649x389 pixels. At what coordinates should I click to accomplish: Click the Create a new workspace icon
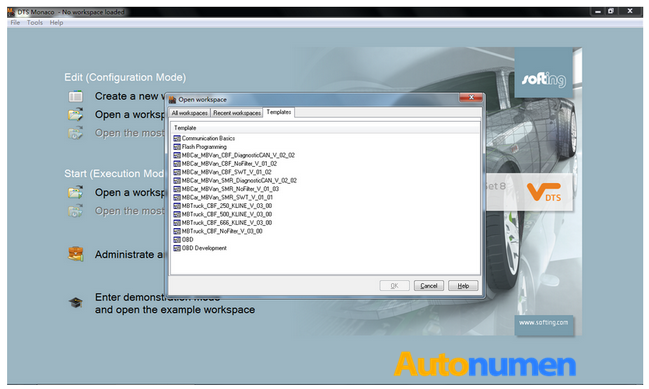pyautogui.click(x=75, y=96)
